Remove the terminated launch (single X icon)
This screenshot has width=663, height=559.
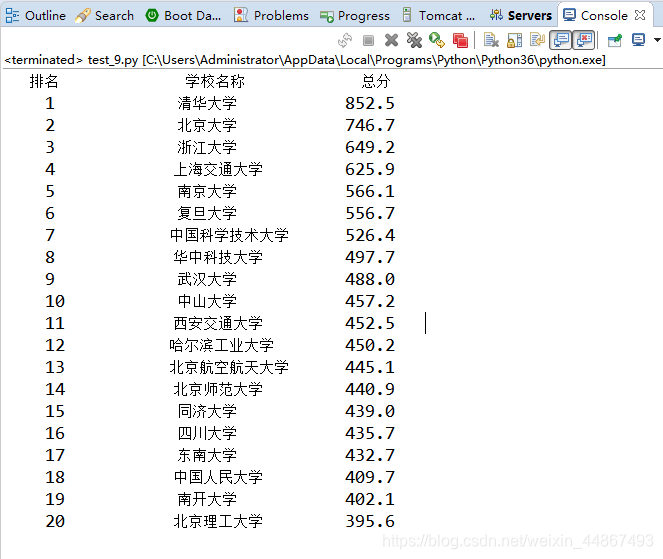(392, 40)
